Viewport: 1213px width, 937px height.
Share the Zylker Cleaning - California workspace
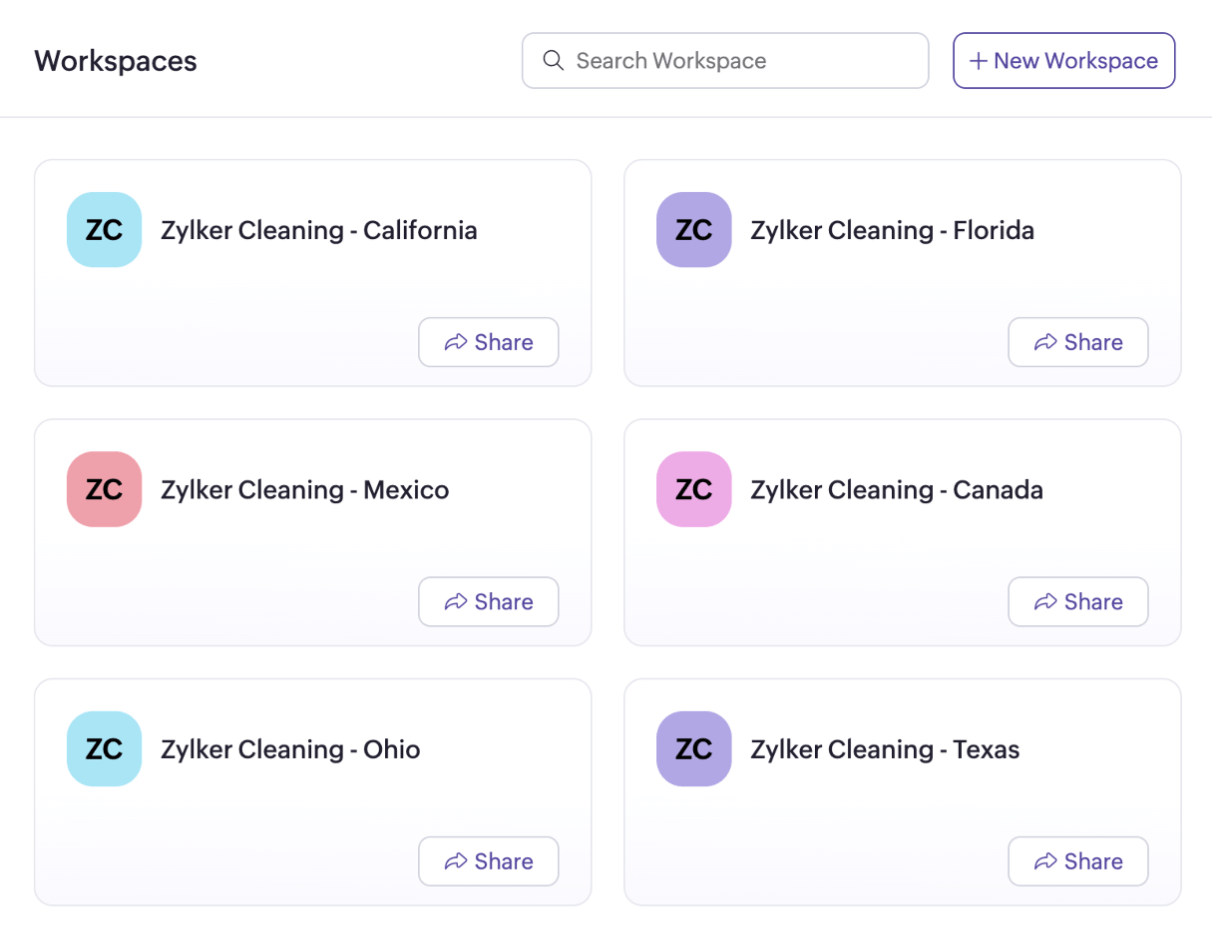point(488,342)
